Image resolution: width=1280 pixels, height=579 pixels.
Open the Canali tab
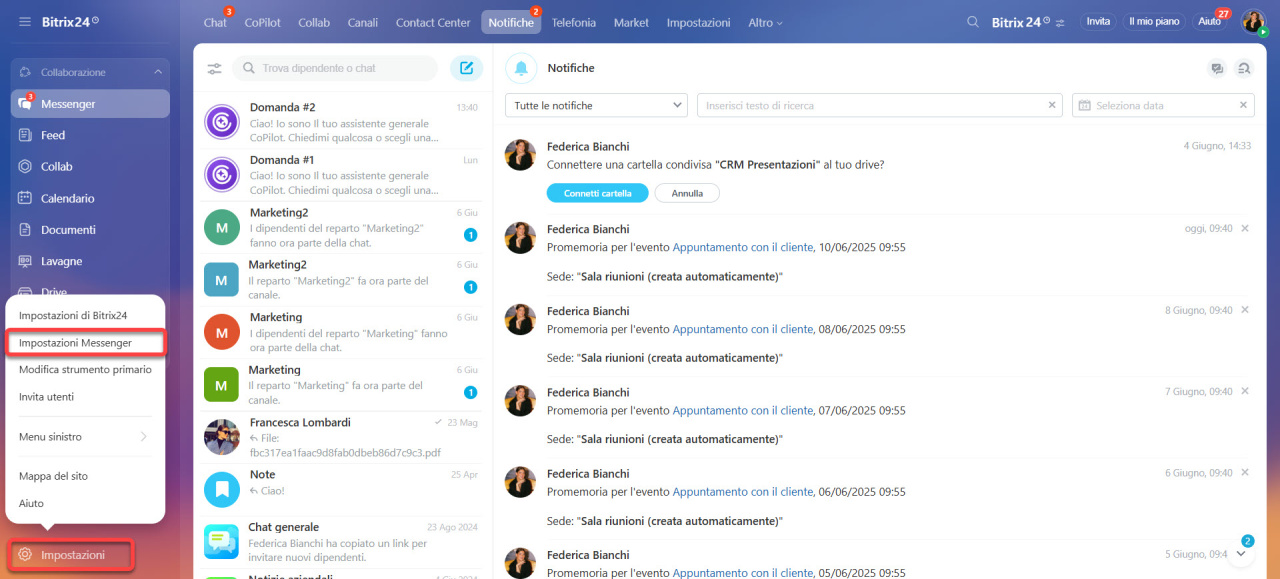click(x=363, y=22)
